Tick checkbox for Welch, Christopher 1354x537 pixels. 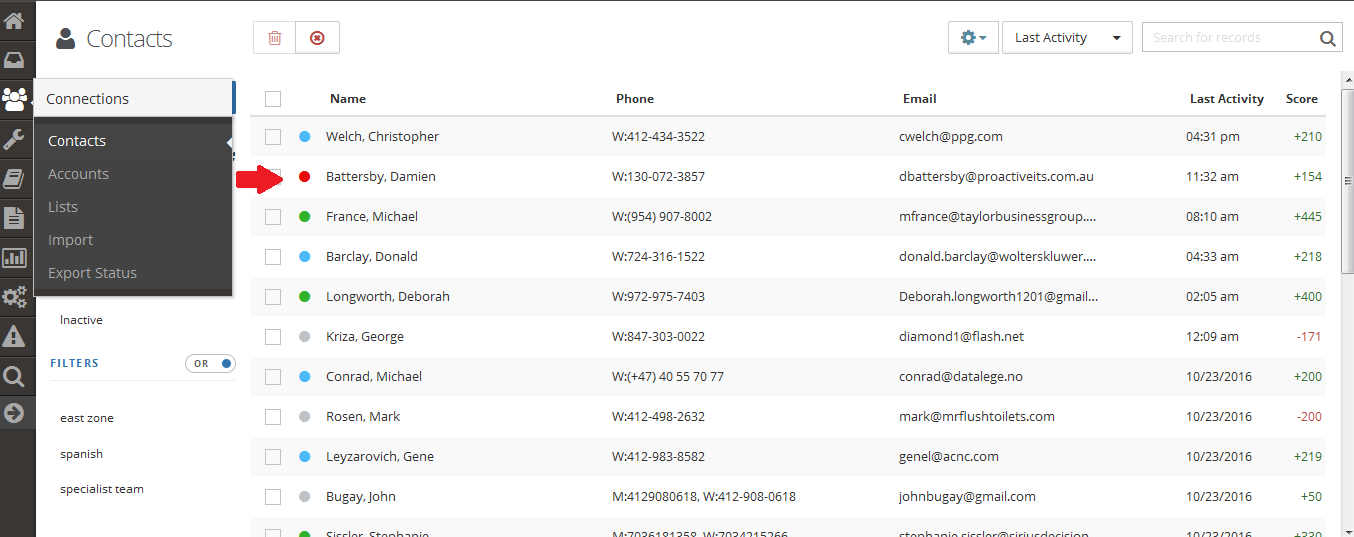[273, 137]
